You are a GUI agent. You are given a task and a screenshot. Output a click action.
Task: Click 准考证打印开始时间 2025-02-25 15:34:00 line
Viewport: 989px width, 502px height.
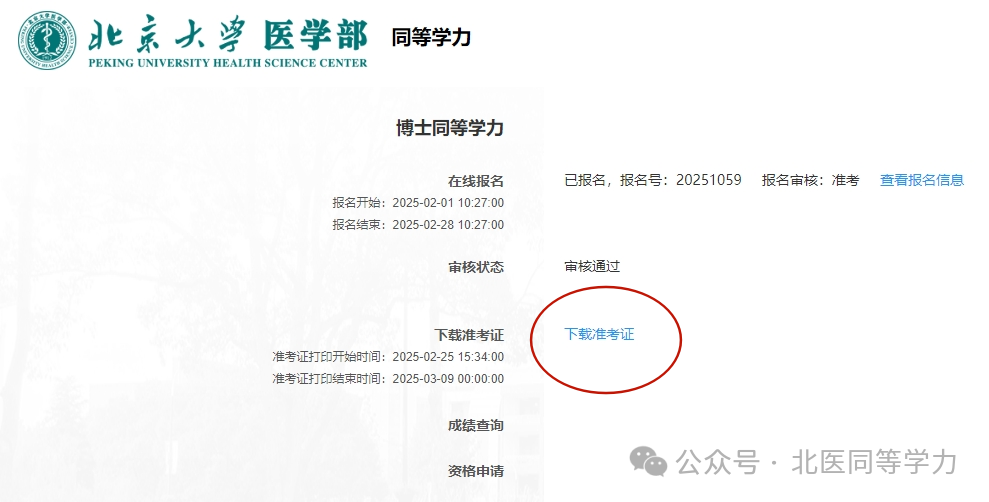click(x=388, y=357)
